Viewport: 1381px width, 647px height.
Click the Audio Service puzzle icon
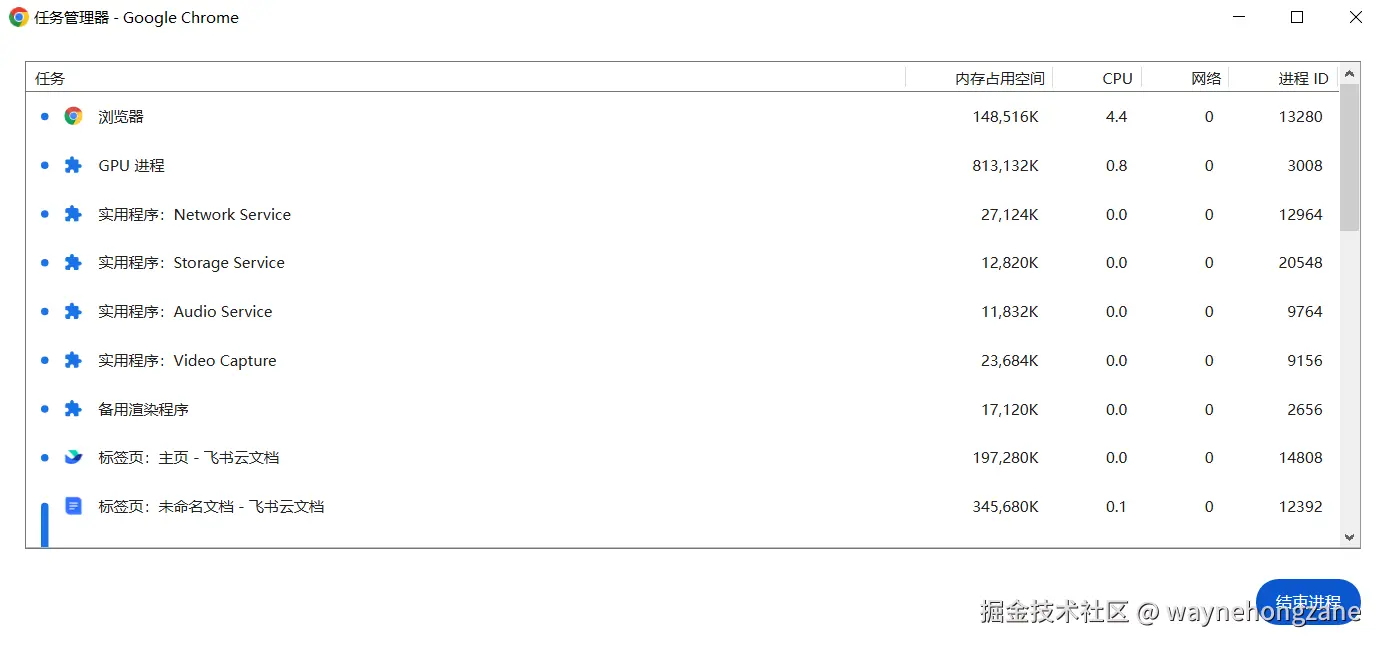click(x=73, y=311)
